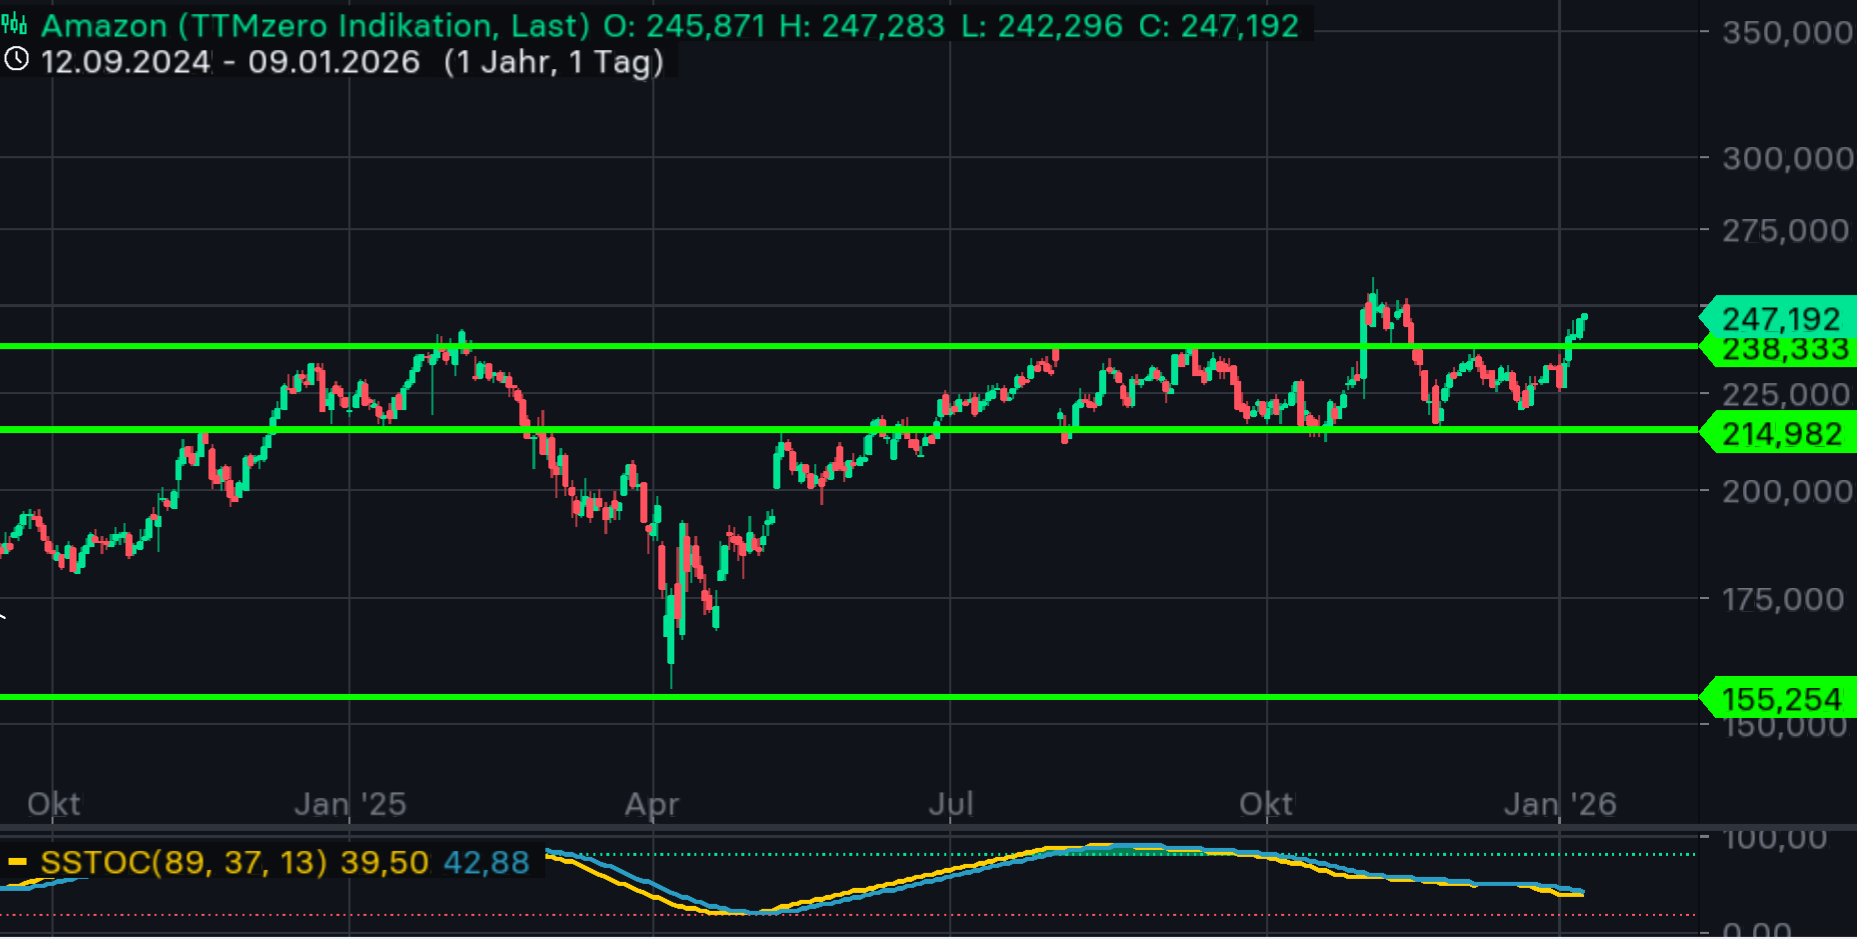
Task: Click the clock icon beside the date range
Action: (16, 60)
